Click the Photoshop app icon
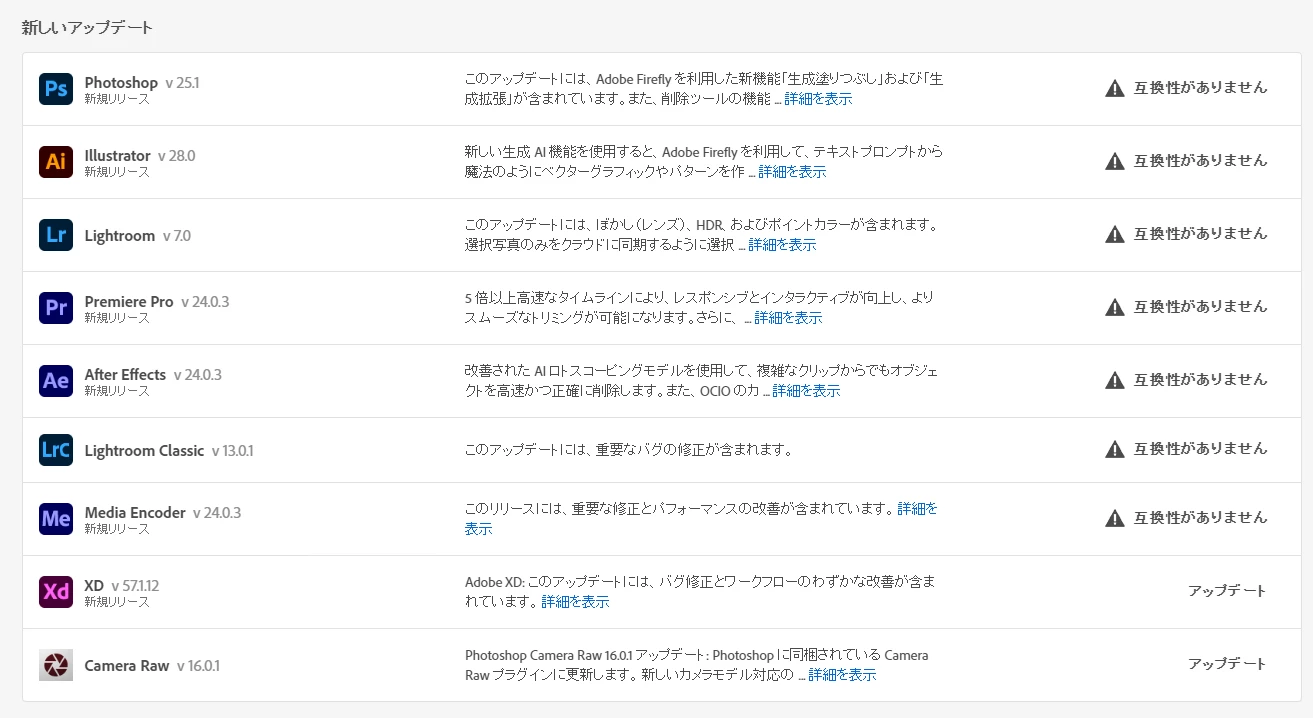The height and width of the screenshot is (718, 1313). 56,89
